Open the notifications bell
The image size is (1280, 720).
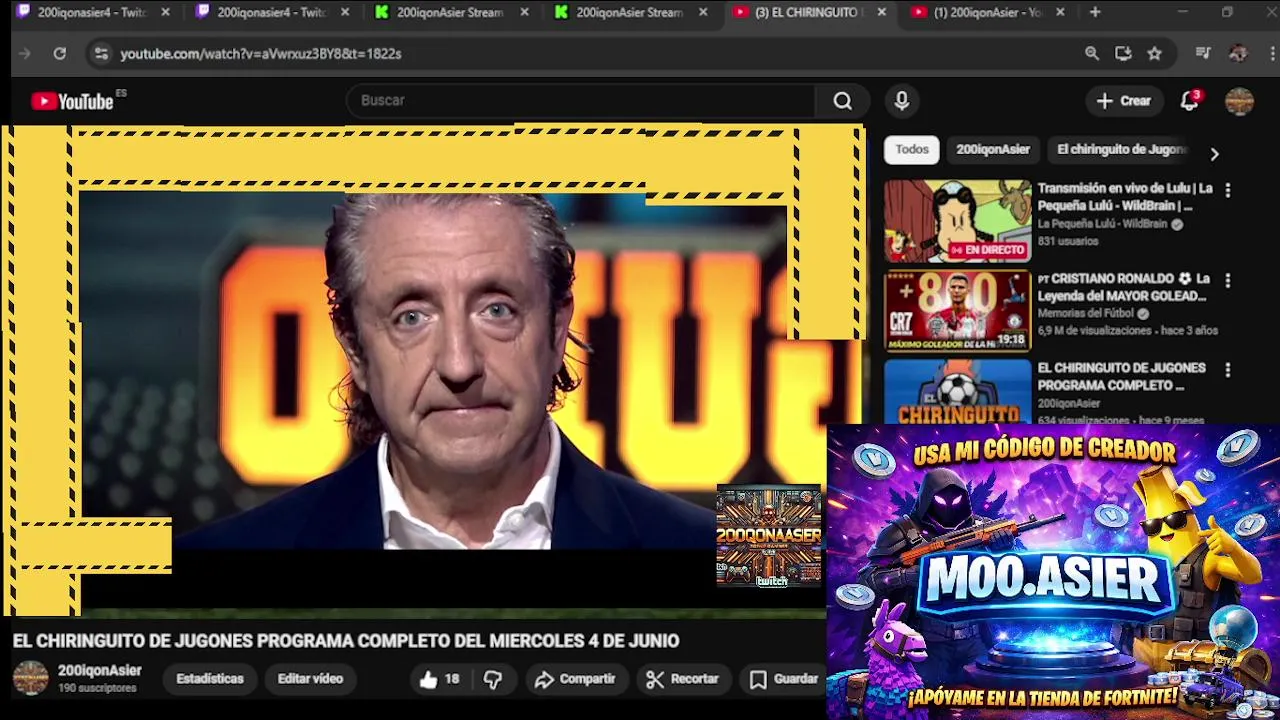tap(1189, 101)
